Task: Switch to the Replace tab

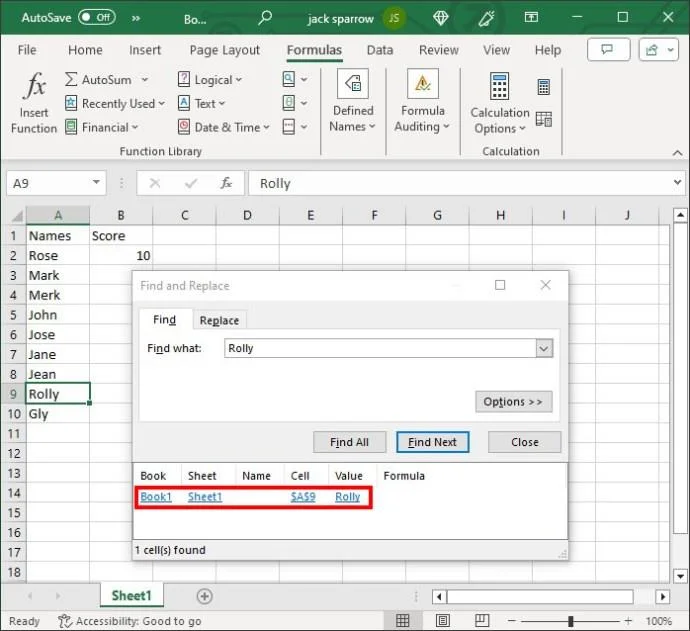Action: tap(219, 320)
